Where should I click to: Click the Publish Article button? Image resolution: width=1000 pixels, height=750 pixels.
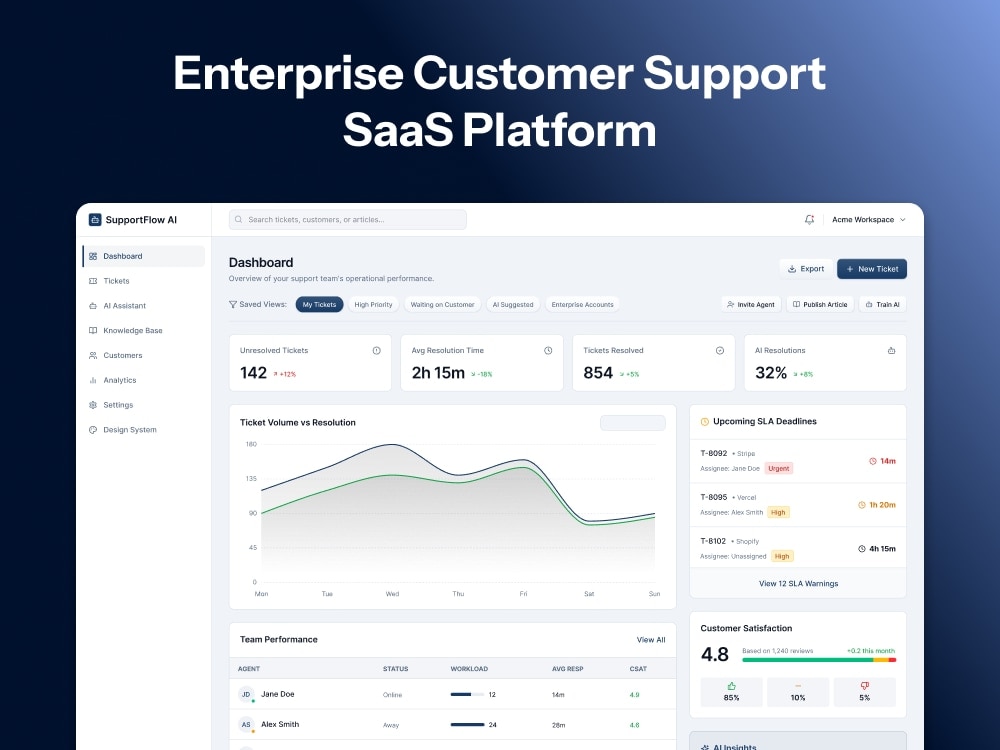(820, 305)
